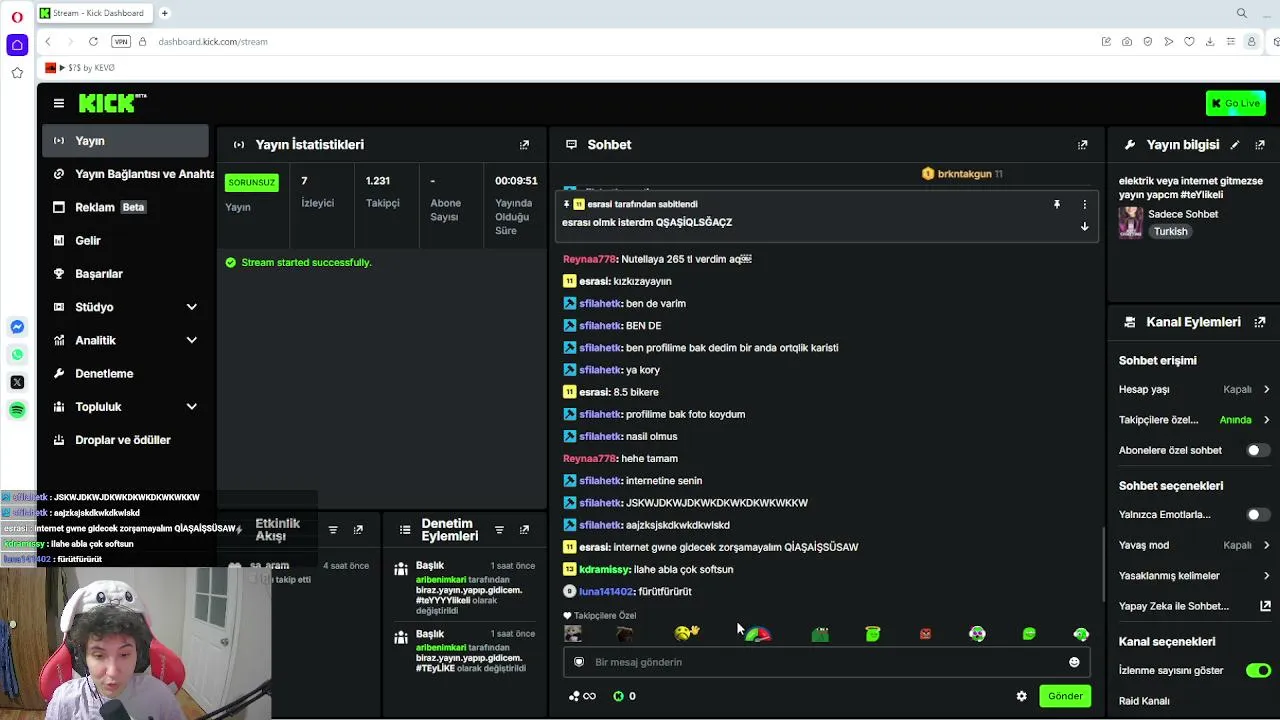Pop out the Yayın bilgisi panel
1280x720 pixels.
pos(1260,145)
